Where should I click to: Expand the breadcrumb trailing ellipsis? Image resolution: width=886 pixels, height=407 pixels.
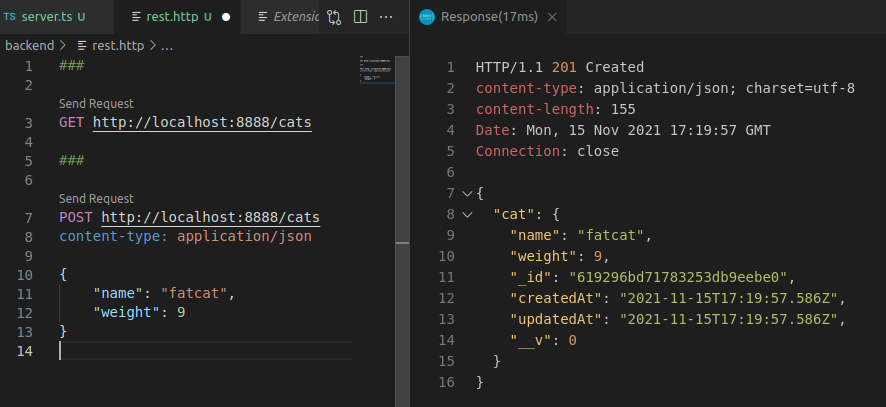coord(166,45)
